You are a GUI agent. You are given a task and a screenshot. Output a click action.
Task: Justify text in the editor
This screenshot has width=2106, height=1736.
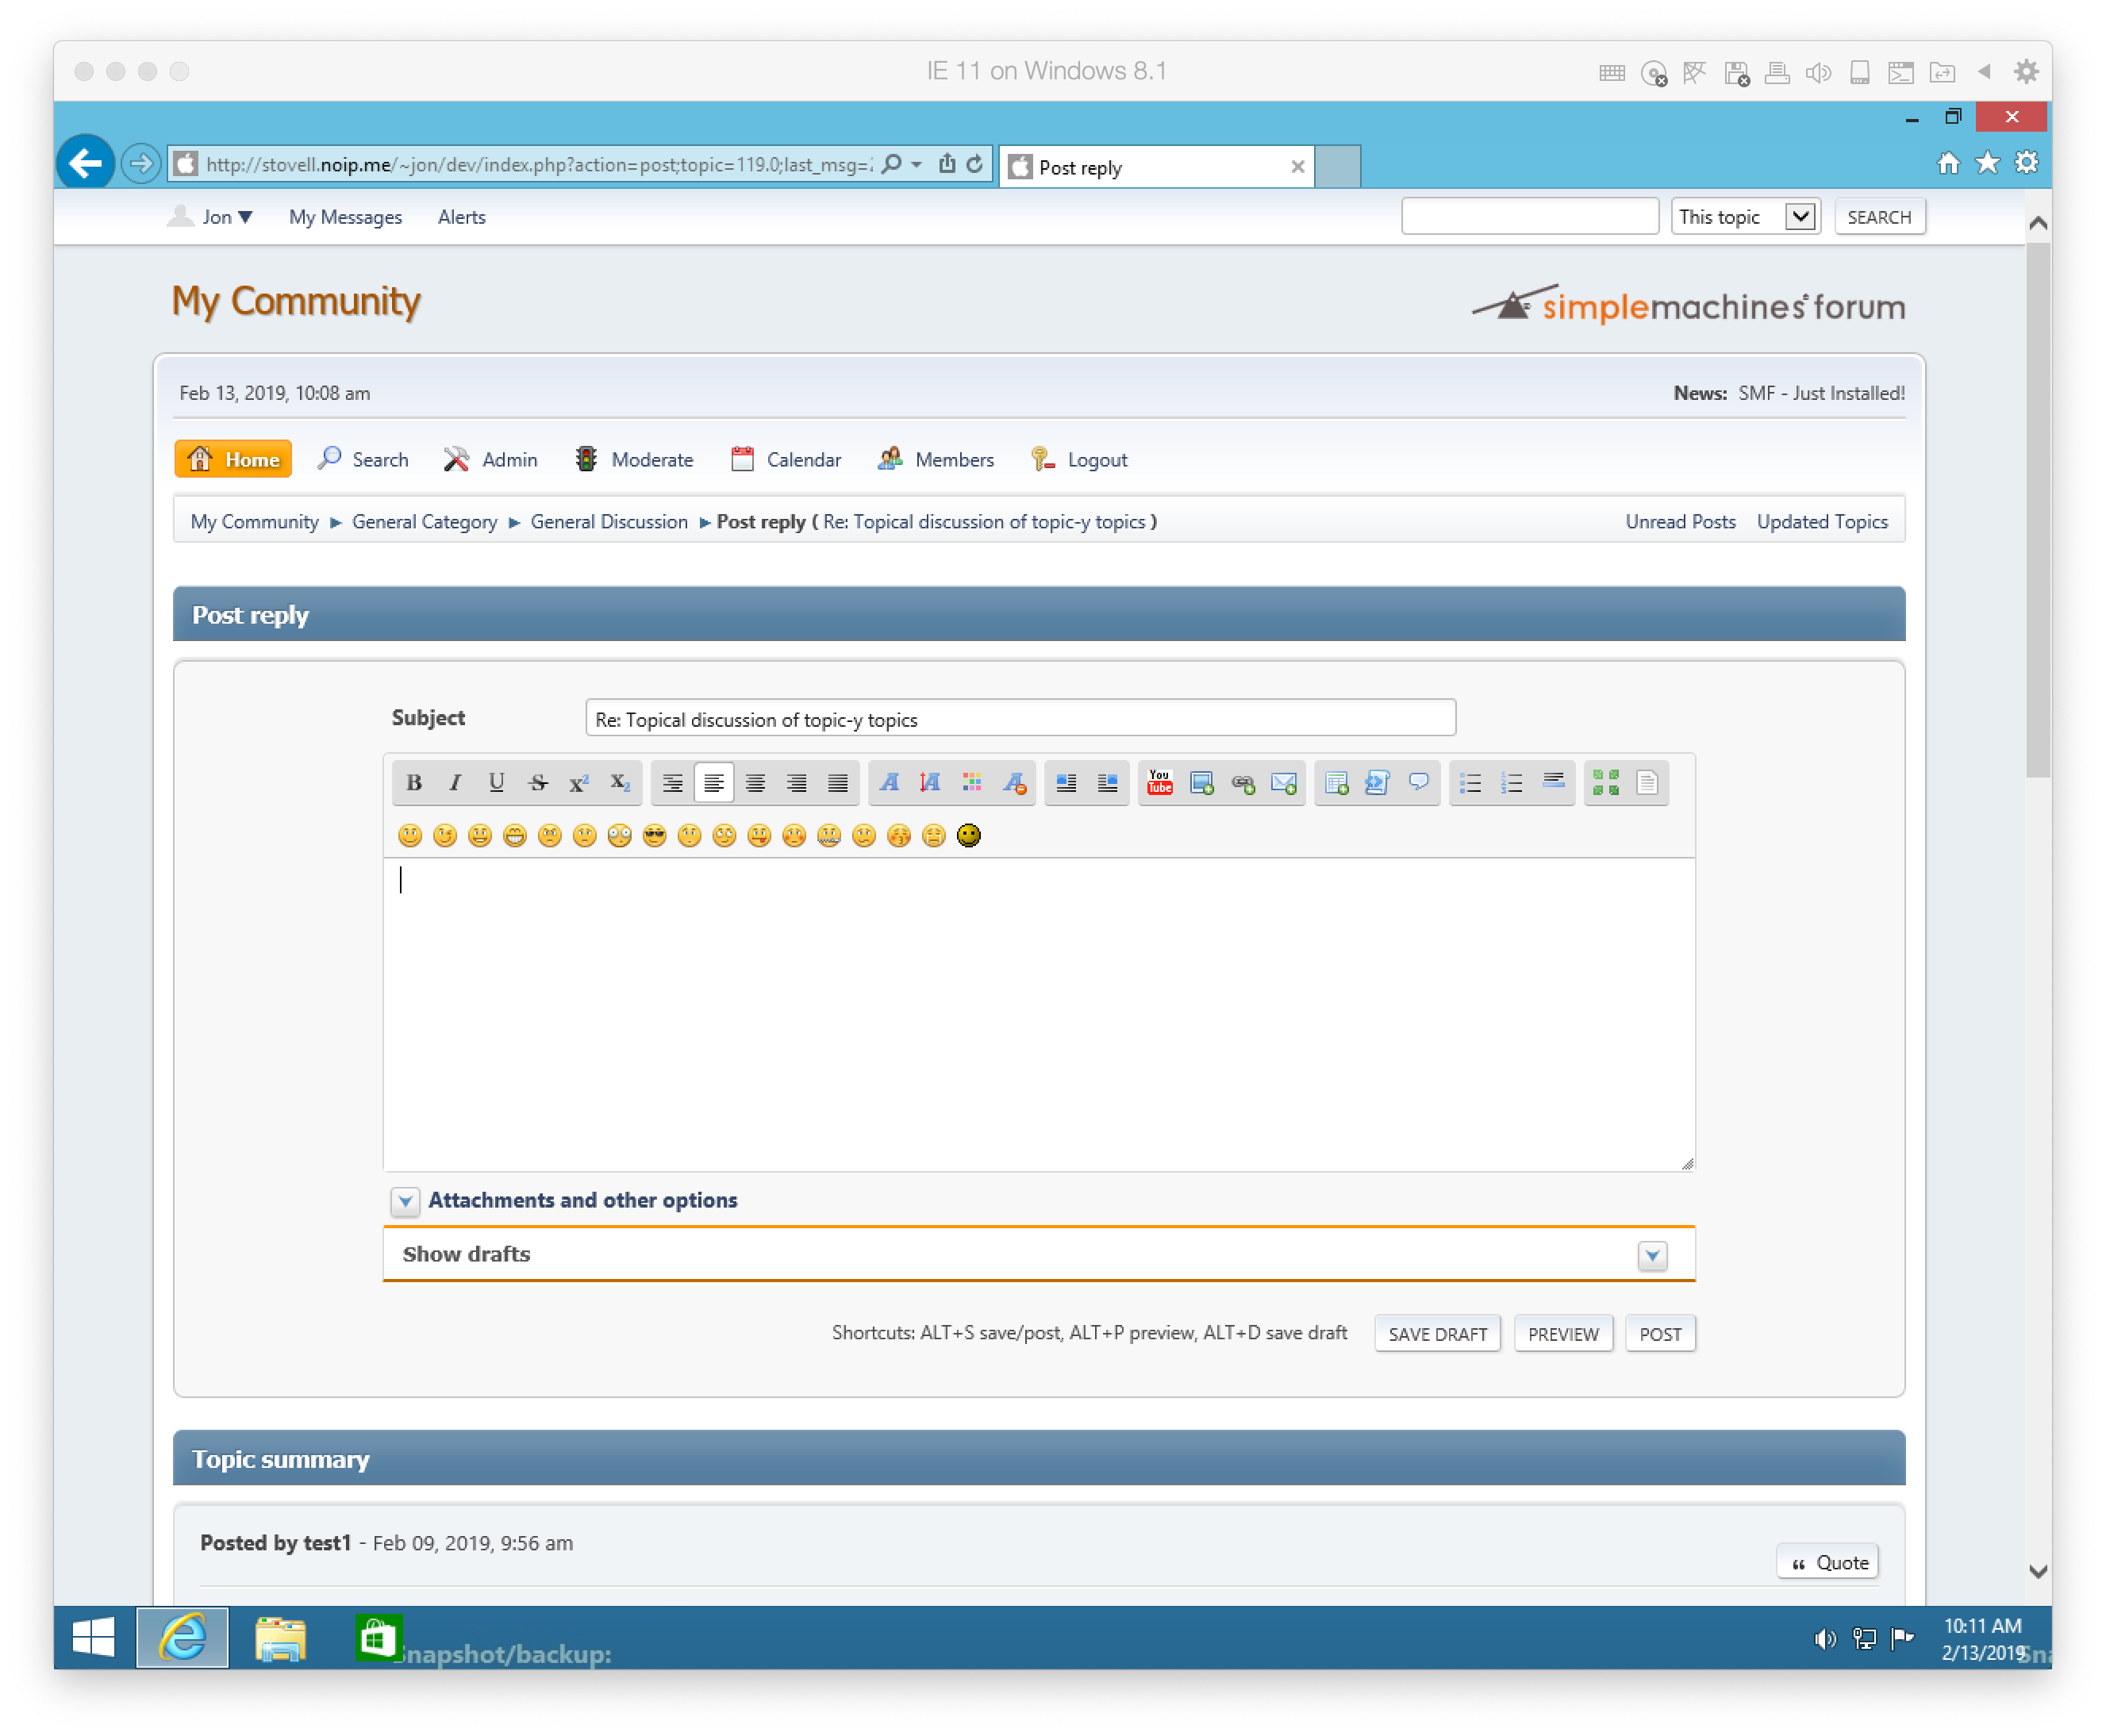point(838,782)
